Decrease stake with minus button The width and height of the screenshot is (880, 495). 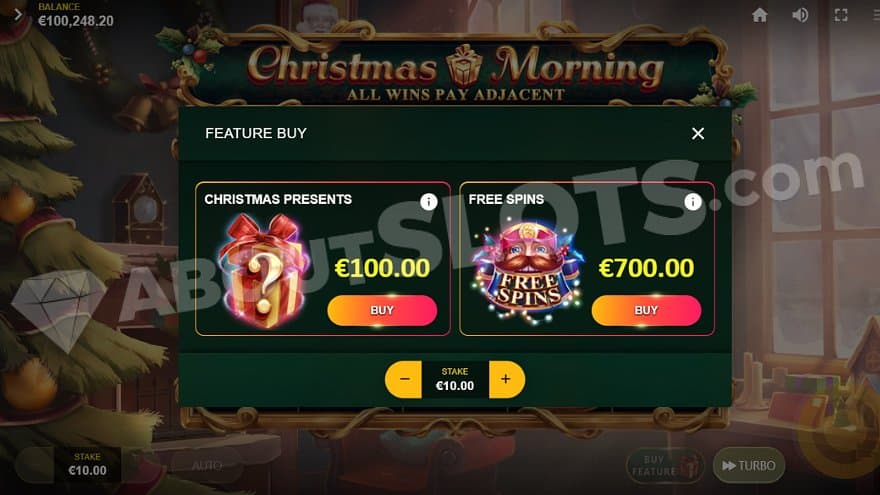click(x=404, y=379)
